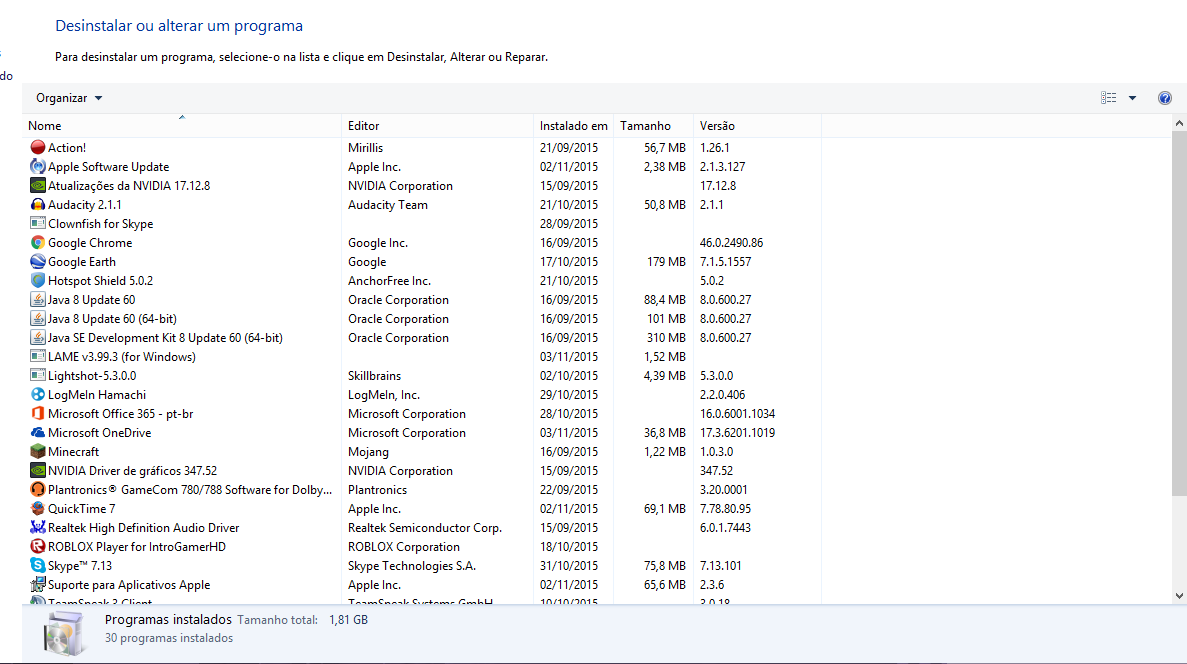
Task: Click the Programas instalados icon in details pane
Action: click(64, 633)
